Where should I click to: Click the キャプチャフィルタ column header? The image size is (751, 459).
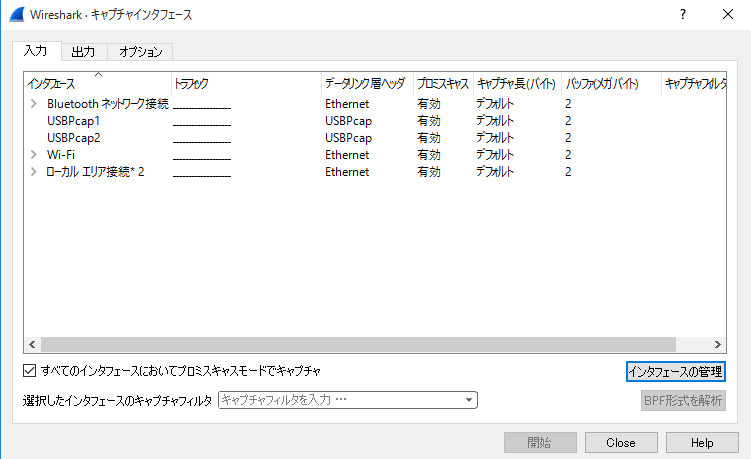point(694,83)
